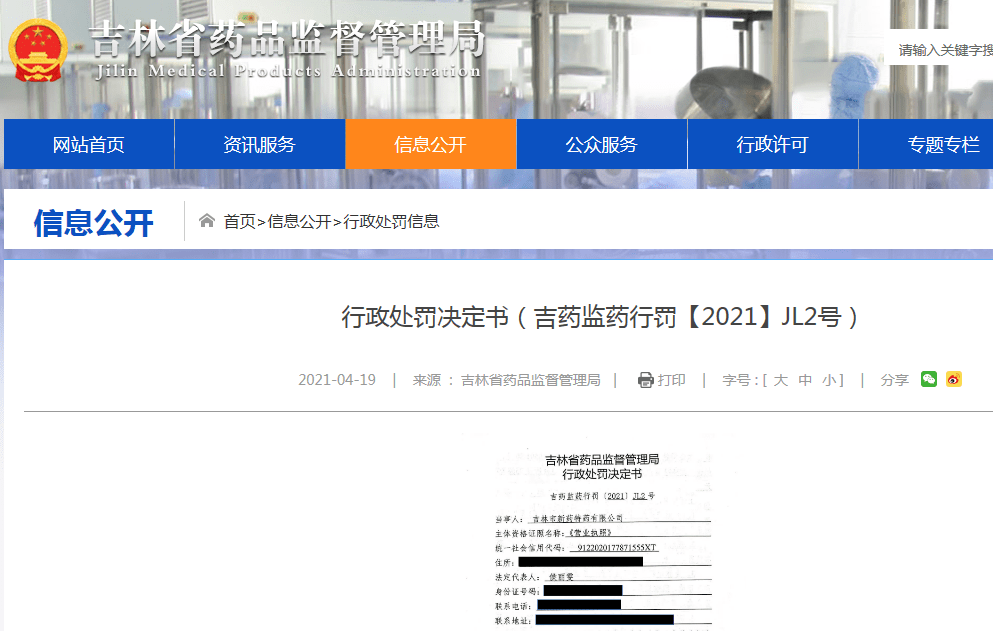Select 大 to enlarge the font size
993x631 pixels.
[x=783, y=380]
